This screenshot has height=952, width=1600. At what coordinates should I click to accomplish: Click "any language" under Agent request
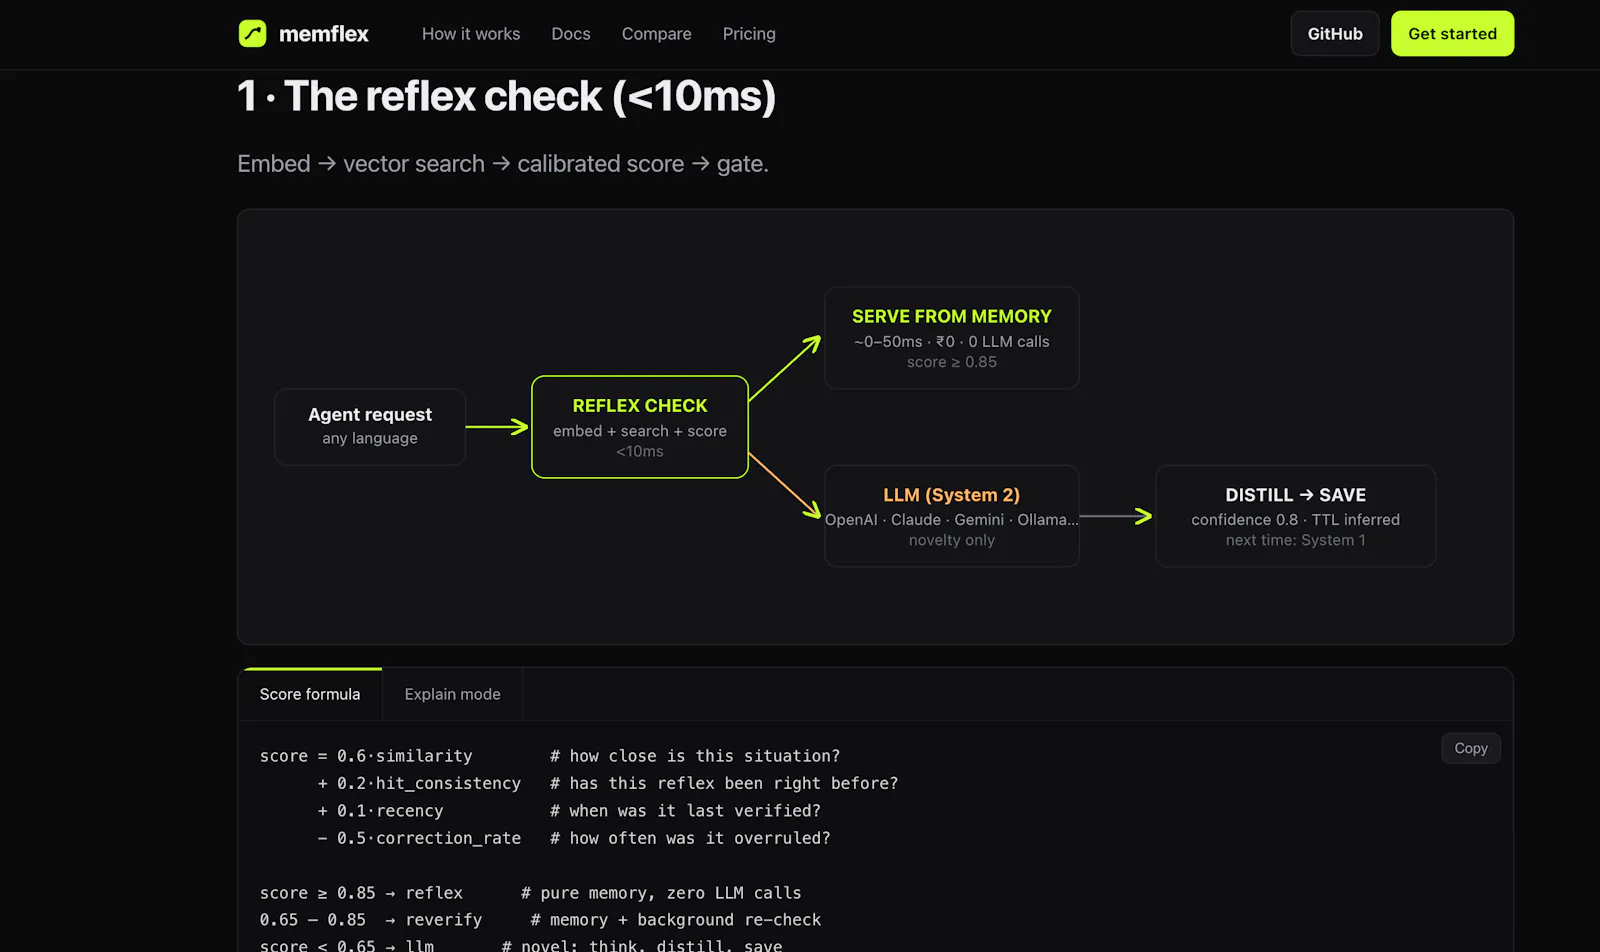(370, 438)
